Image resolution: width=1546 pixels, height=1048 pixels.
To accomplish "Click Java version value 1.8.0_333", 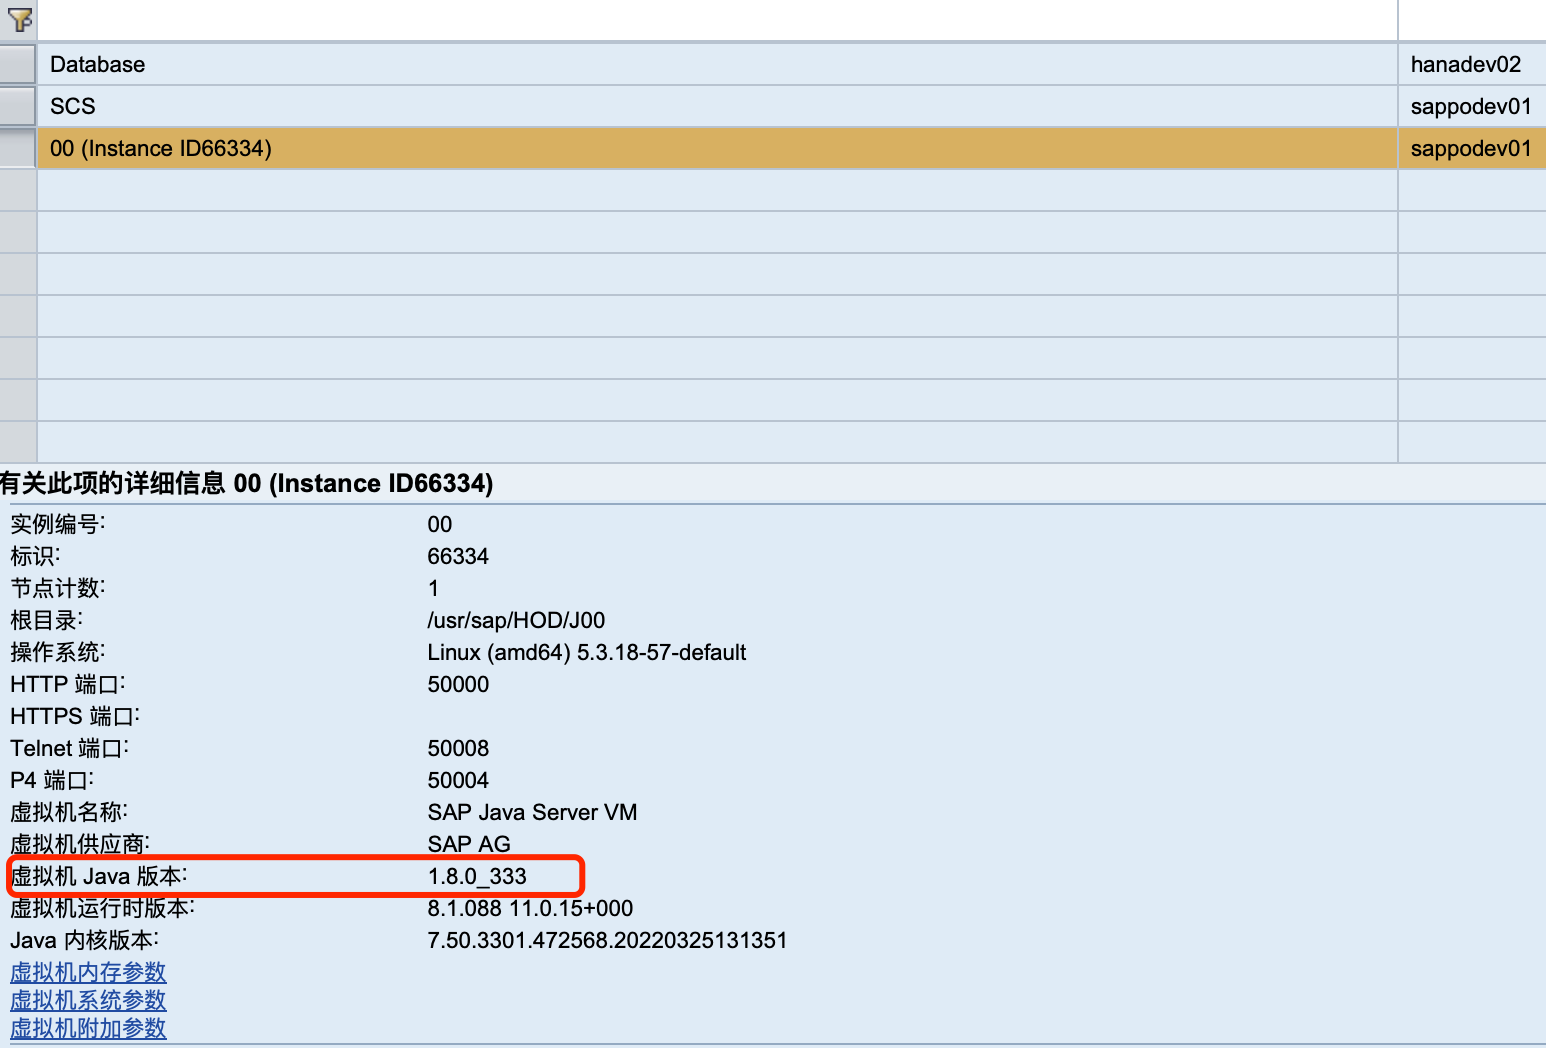I will pyautogui.click(x=477, y=876).
